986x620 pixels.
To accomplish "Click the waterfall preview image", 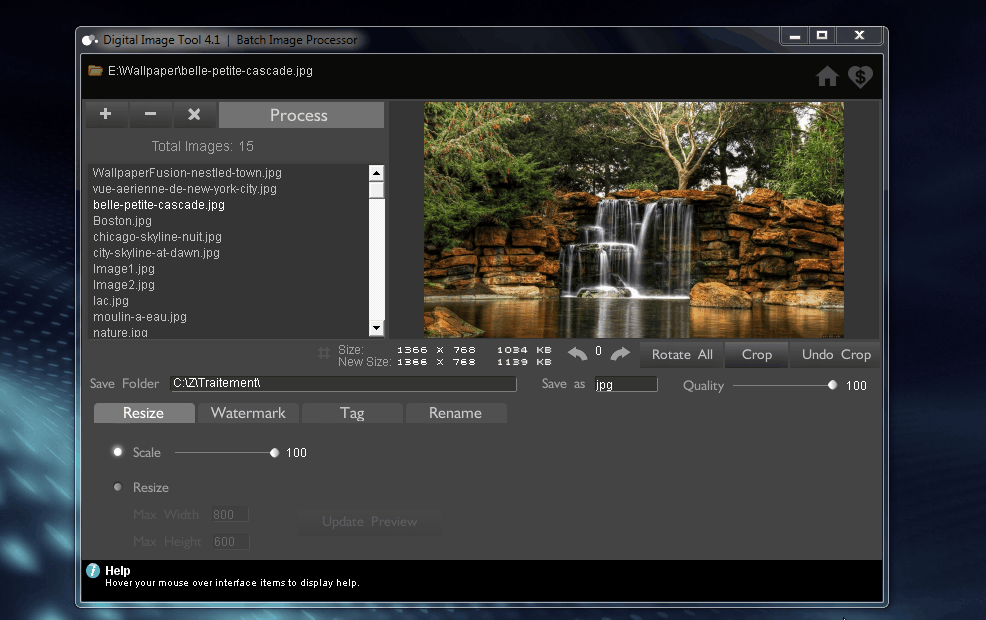I will point(634,219).
